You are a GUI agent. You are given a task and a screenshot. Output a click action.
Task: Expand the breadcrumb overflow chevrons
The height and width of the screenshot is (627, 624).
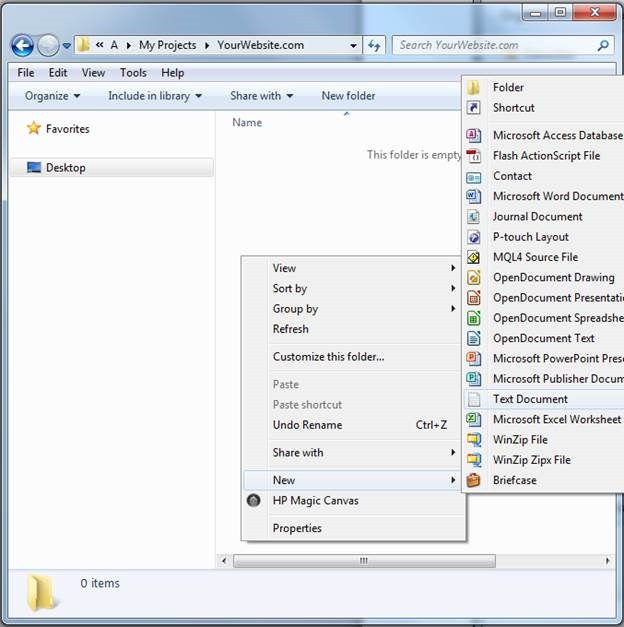pos(100,45)
